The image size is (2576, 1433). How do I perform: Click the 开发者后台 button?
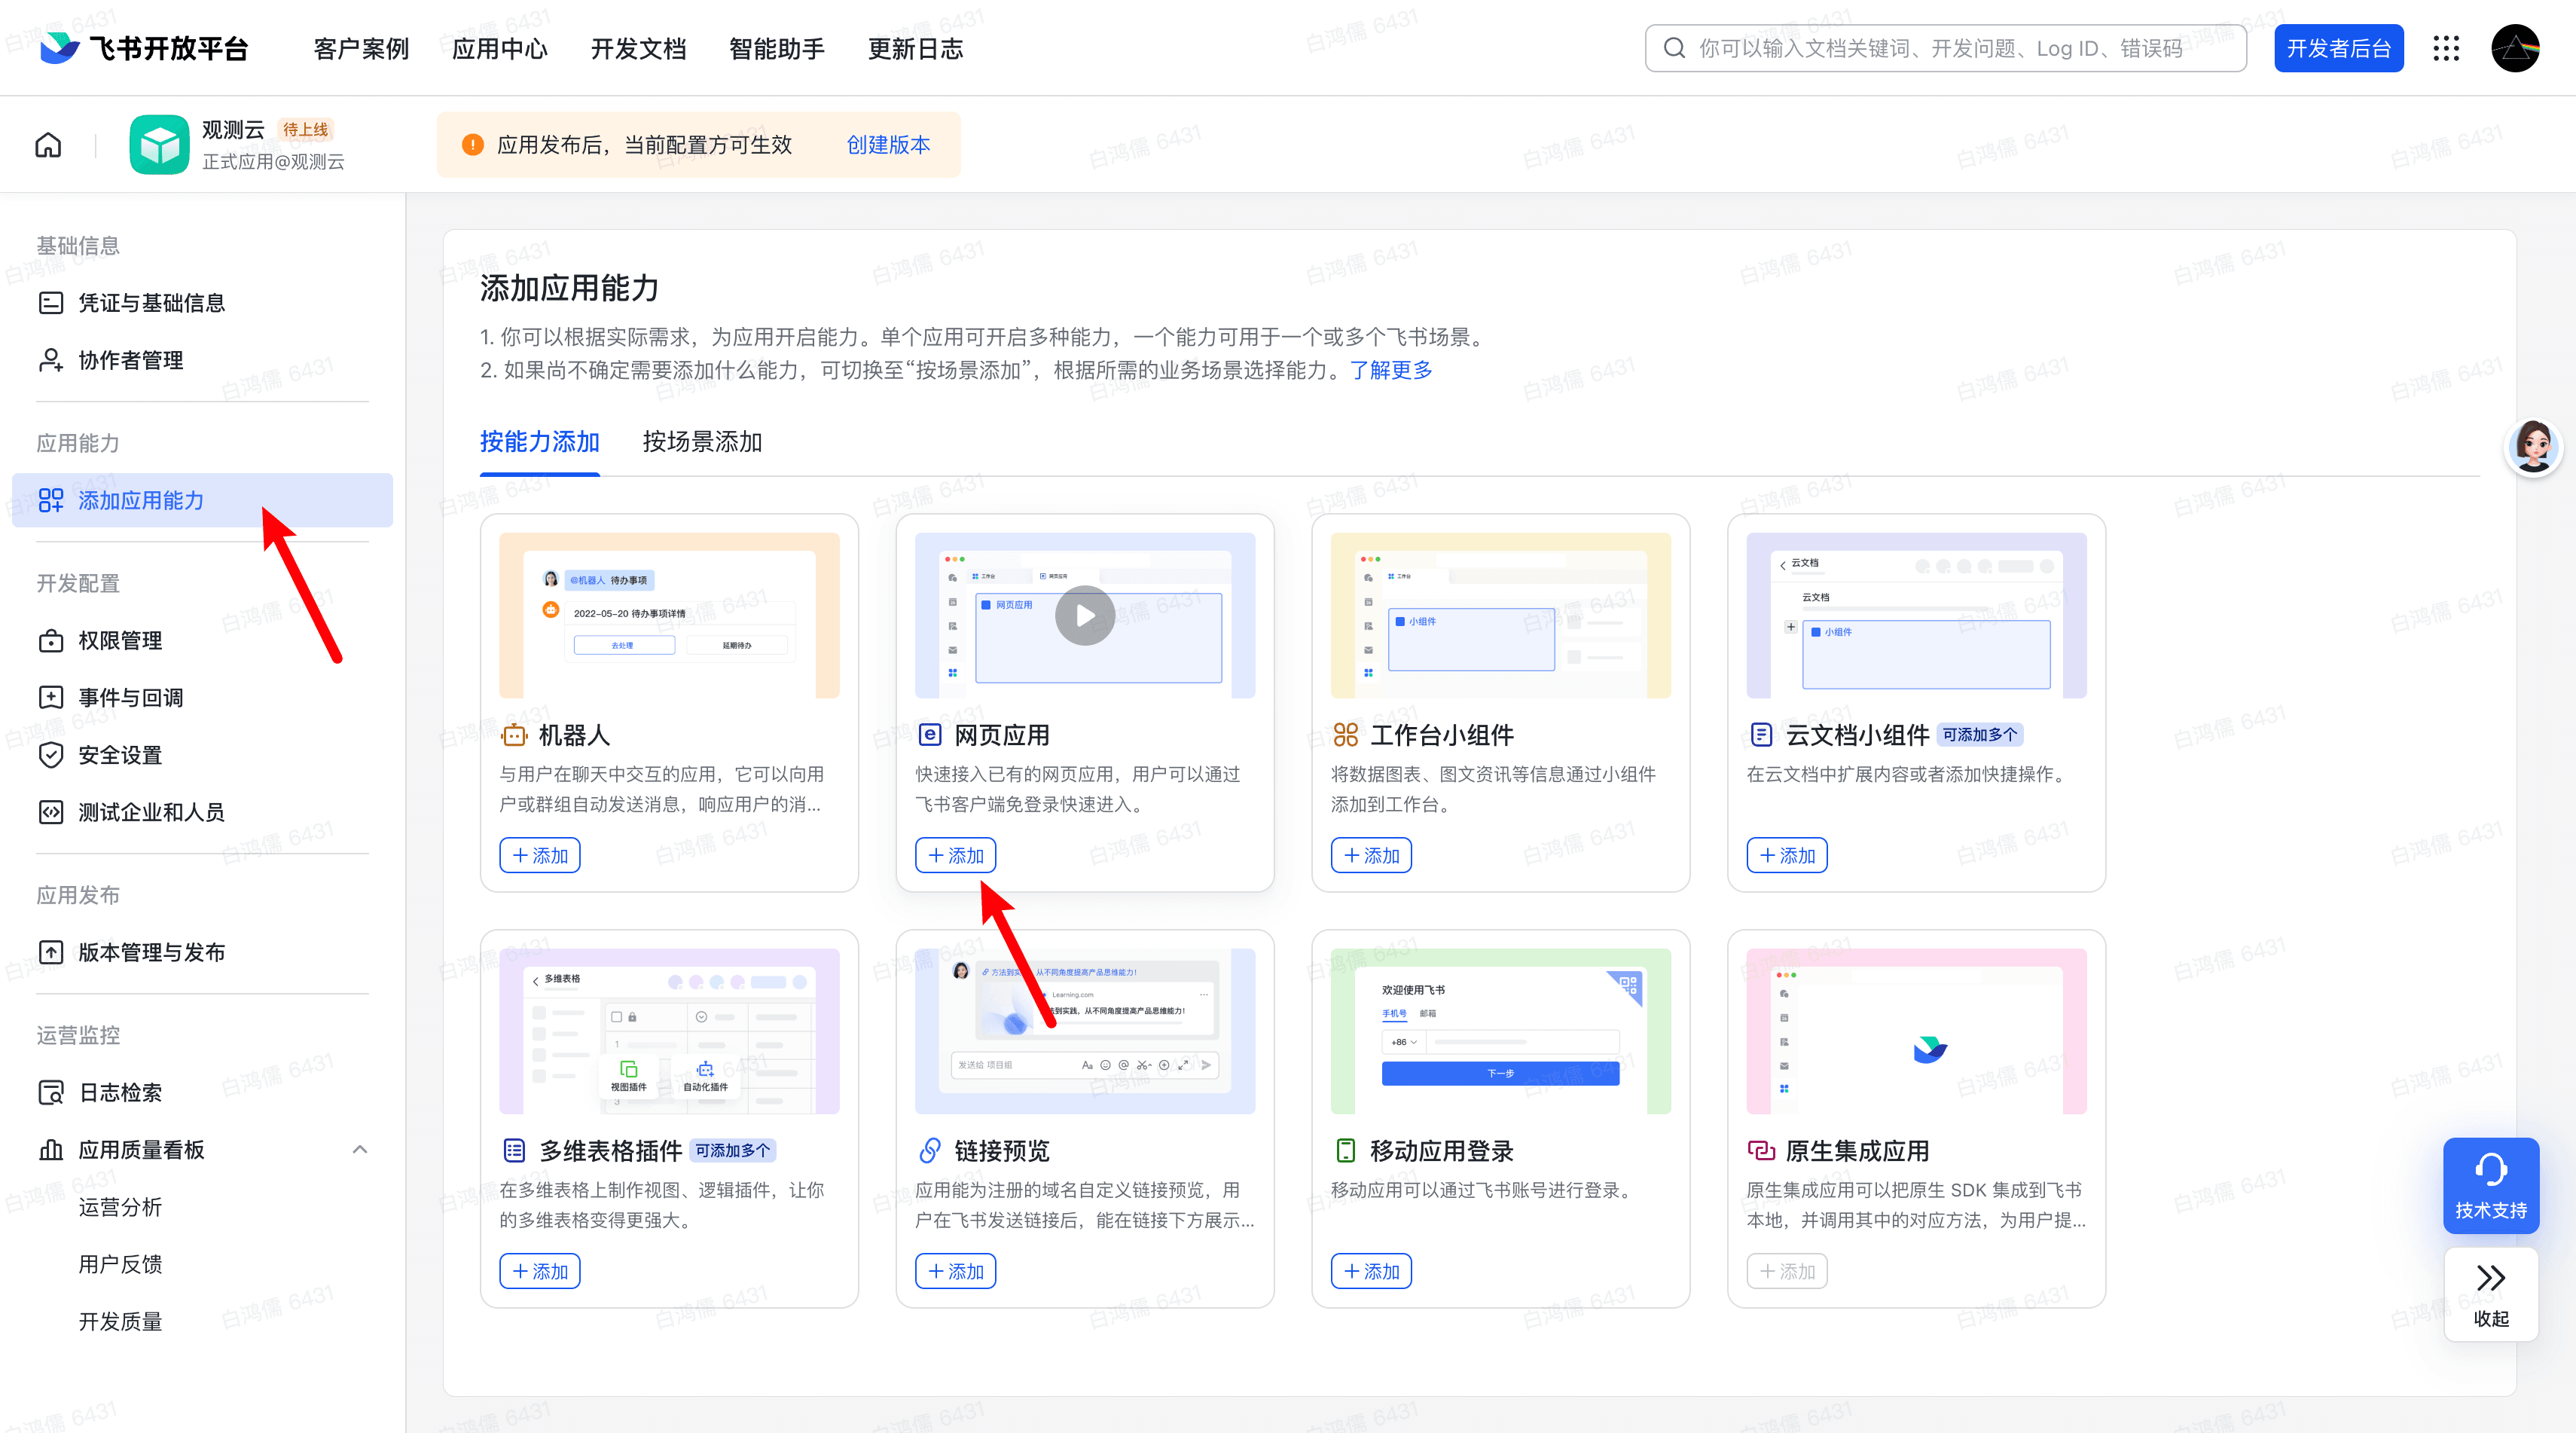pos(2339,48)
